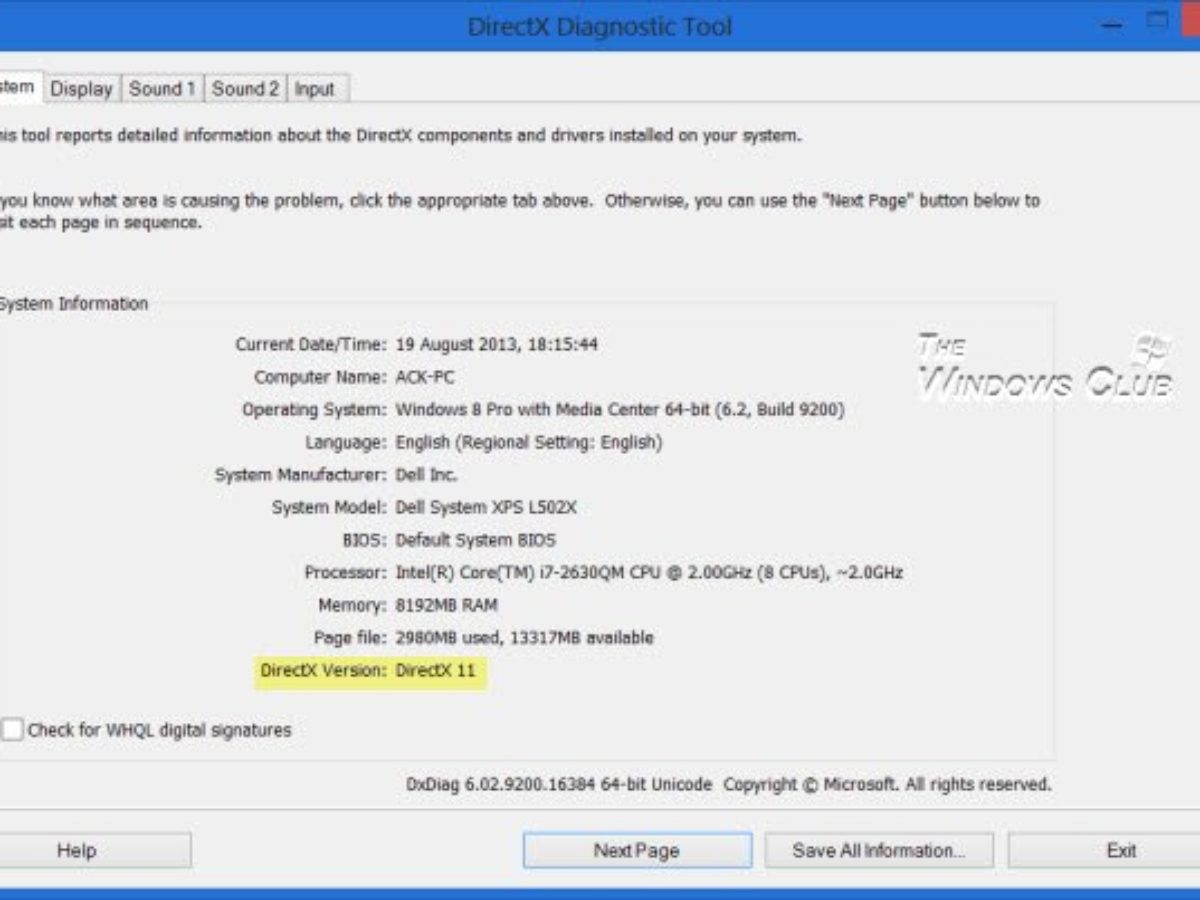Open the Sound 1 tab
Image resolution: width=1200 pixels, height=900 pixels.
162,88
